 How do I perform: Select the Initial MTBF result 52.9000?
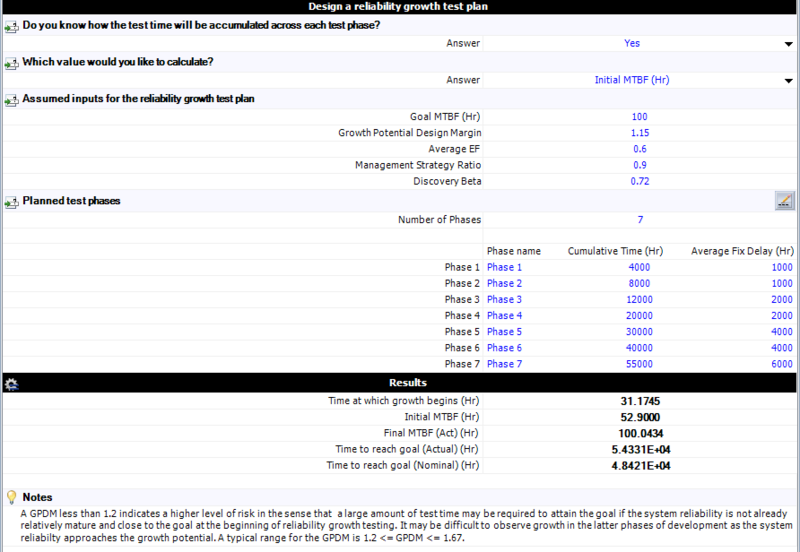point(640,417)
